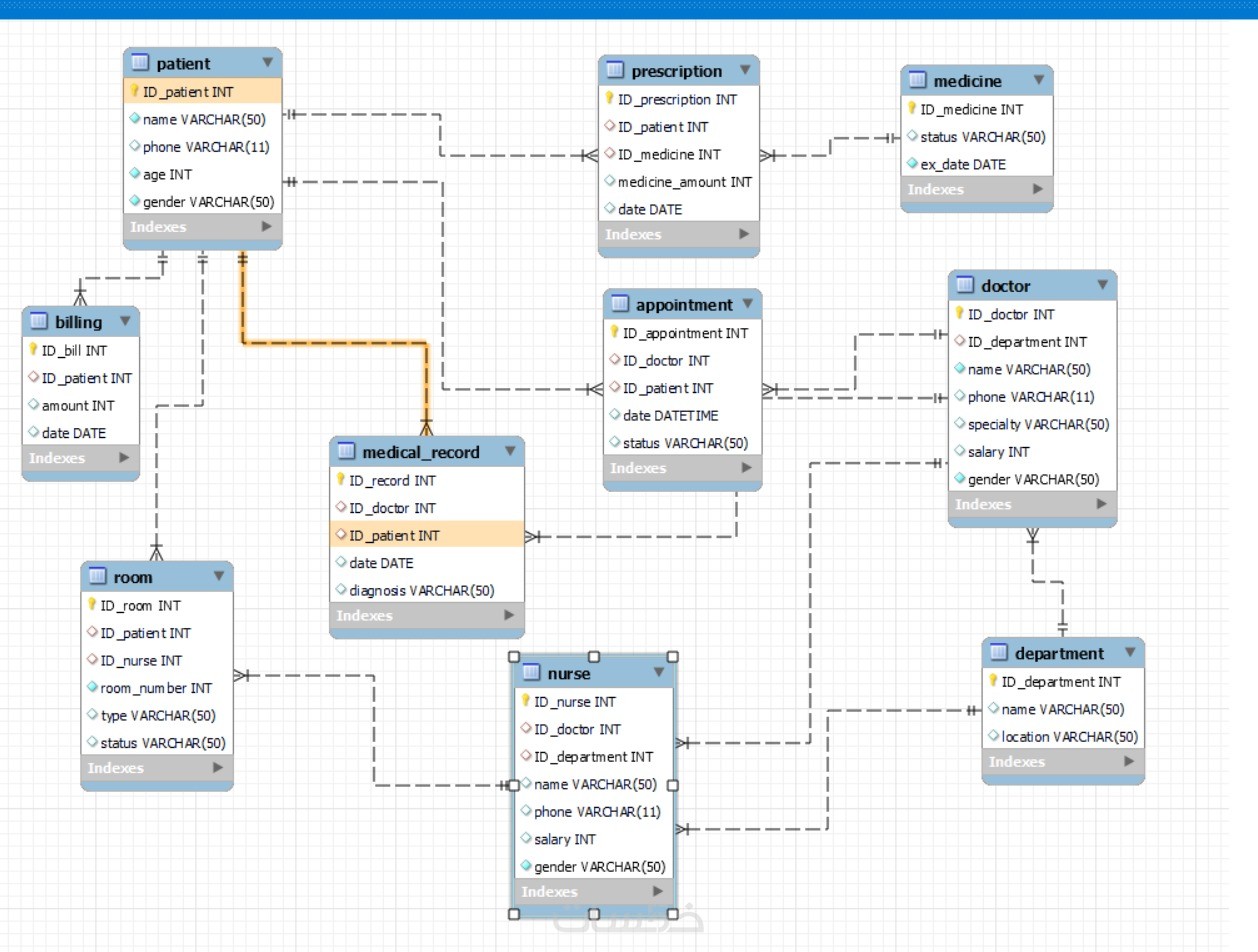The image size is (1258, 952).
Task: Click the patient table icon
Action: pyautogui.click(x=140, y=63)
